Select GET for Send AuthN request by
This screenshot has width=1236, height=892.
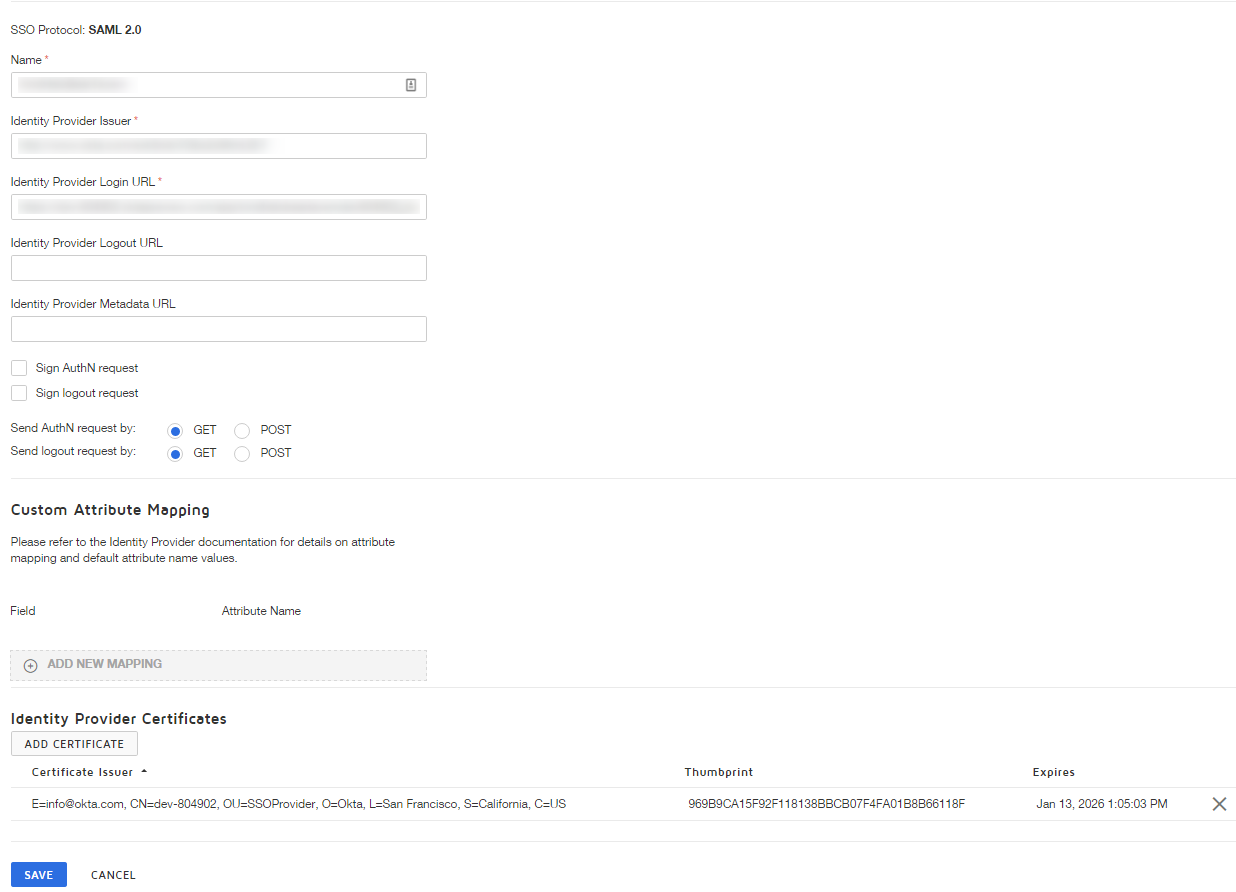176,429
